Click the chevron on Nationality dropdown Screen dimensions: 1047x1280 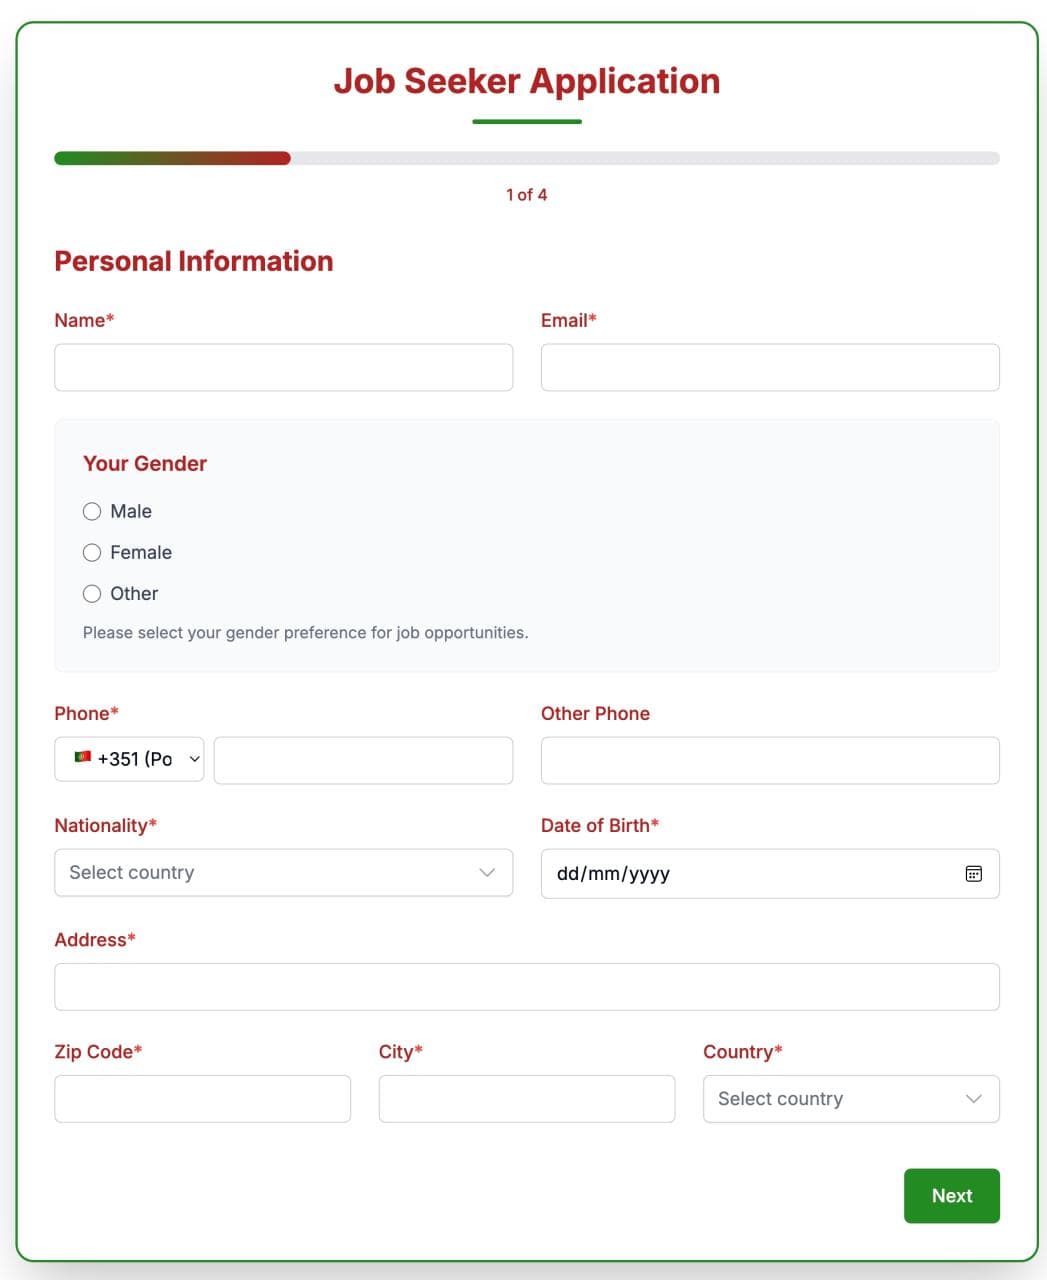pyautogui.click(x=487, y=872)
